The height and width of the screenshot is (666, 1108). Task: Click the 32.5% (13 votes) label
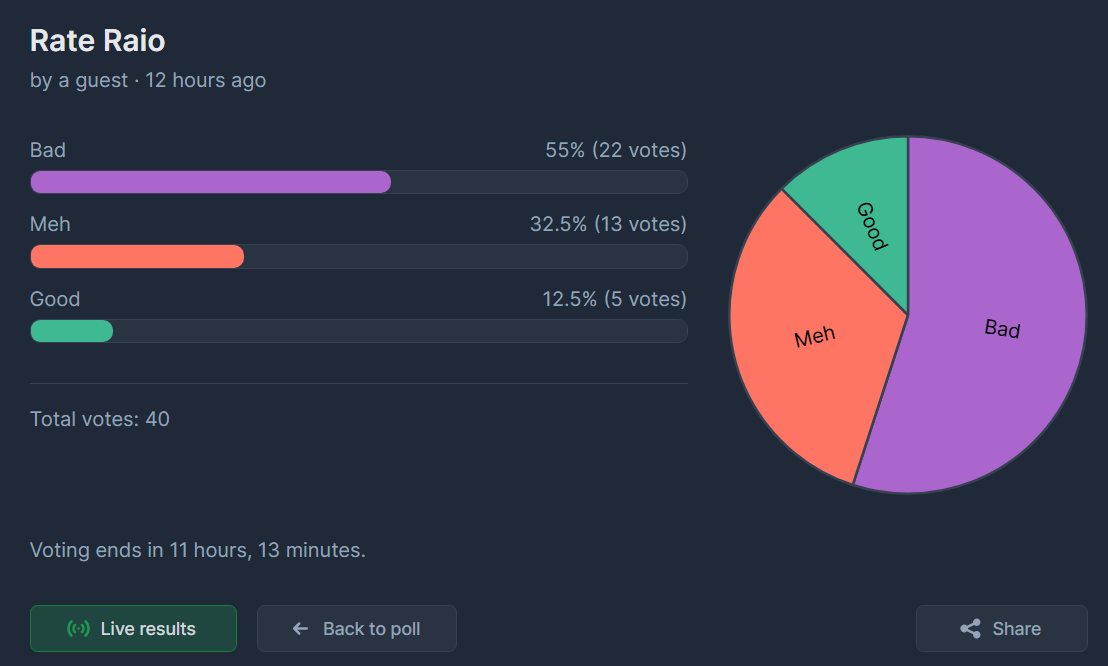pos(608,224)
